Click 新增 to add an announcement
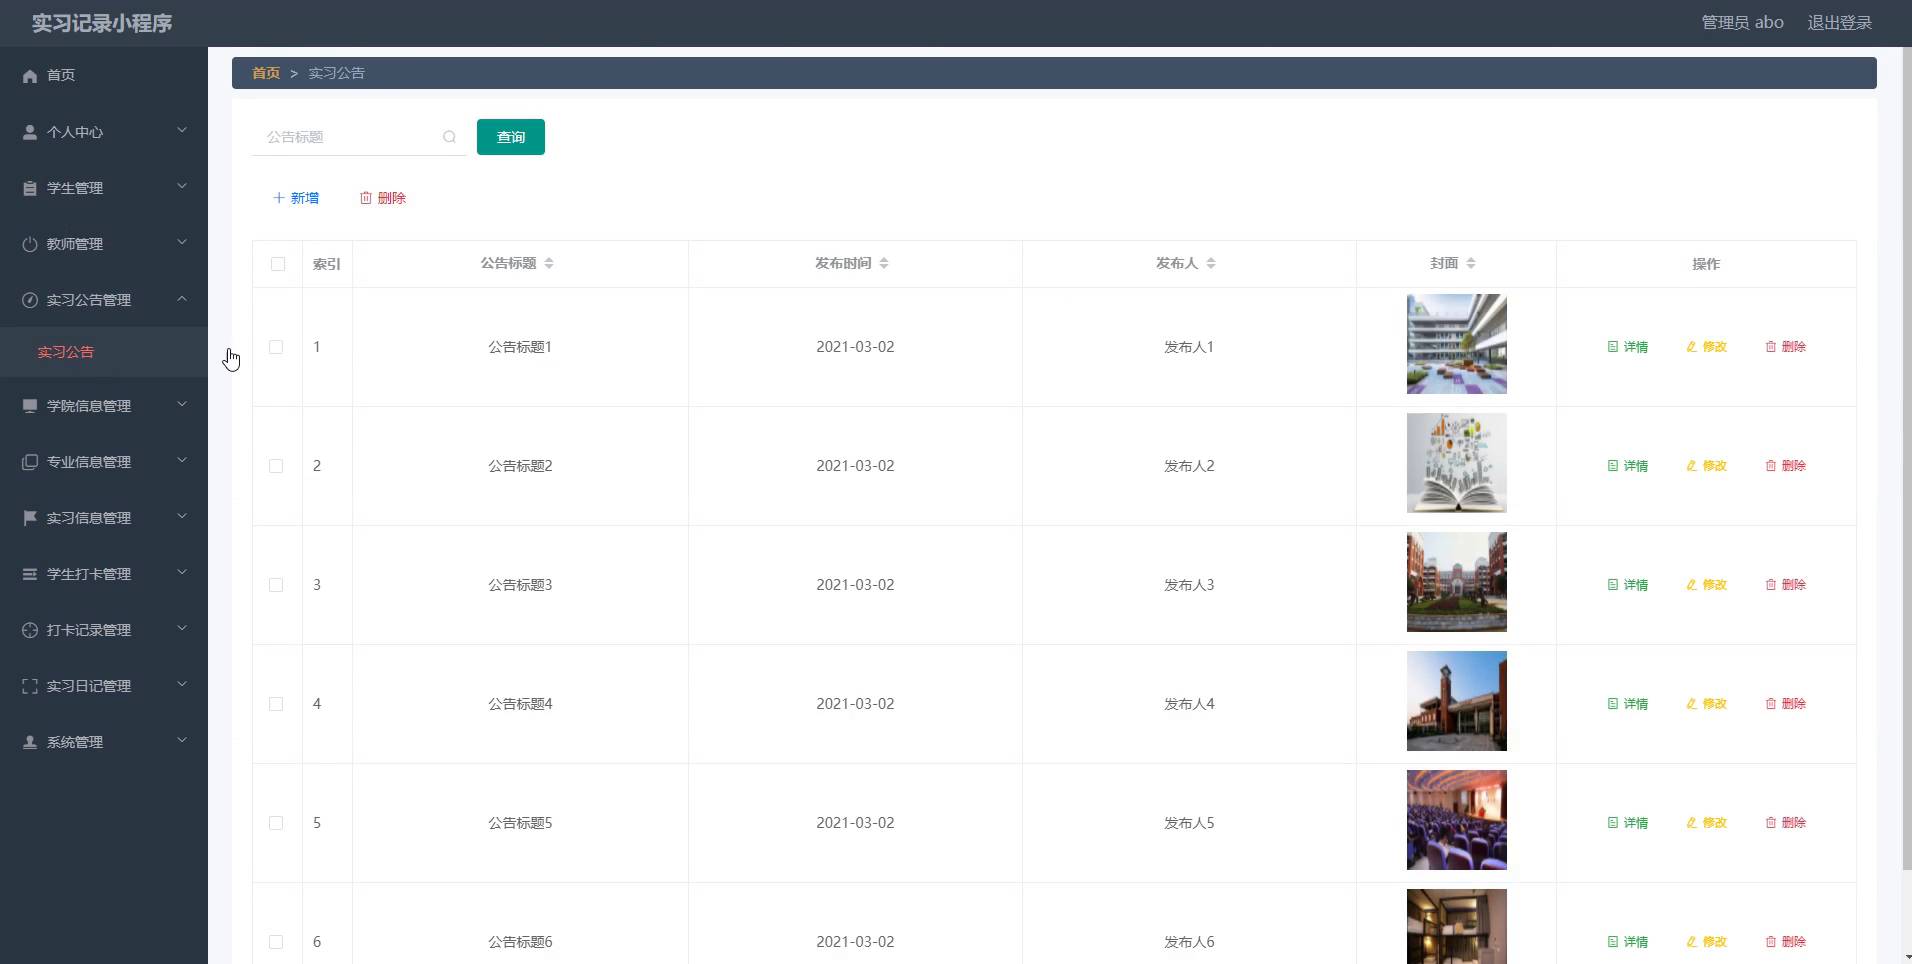Viewport: 1912px width, 964px height. pos(296,197)
